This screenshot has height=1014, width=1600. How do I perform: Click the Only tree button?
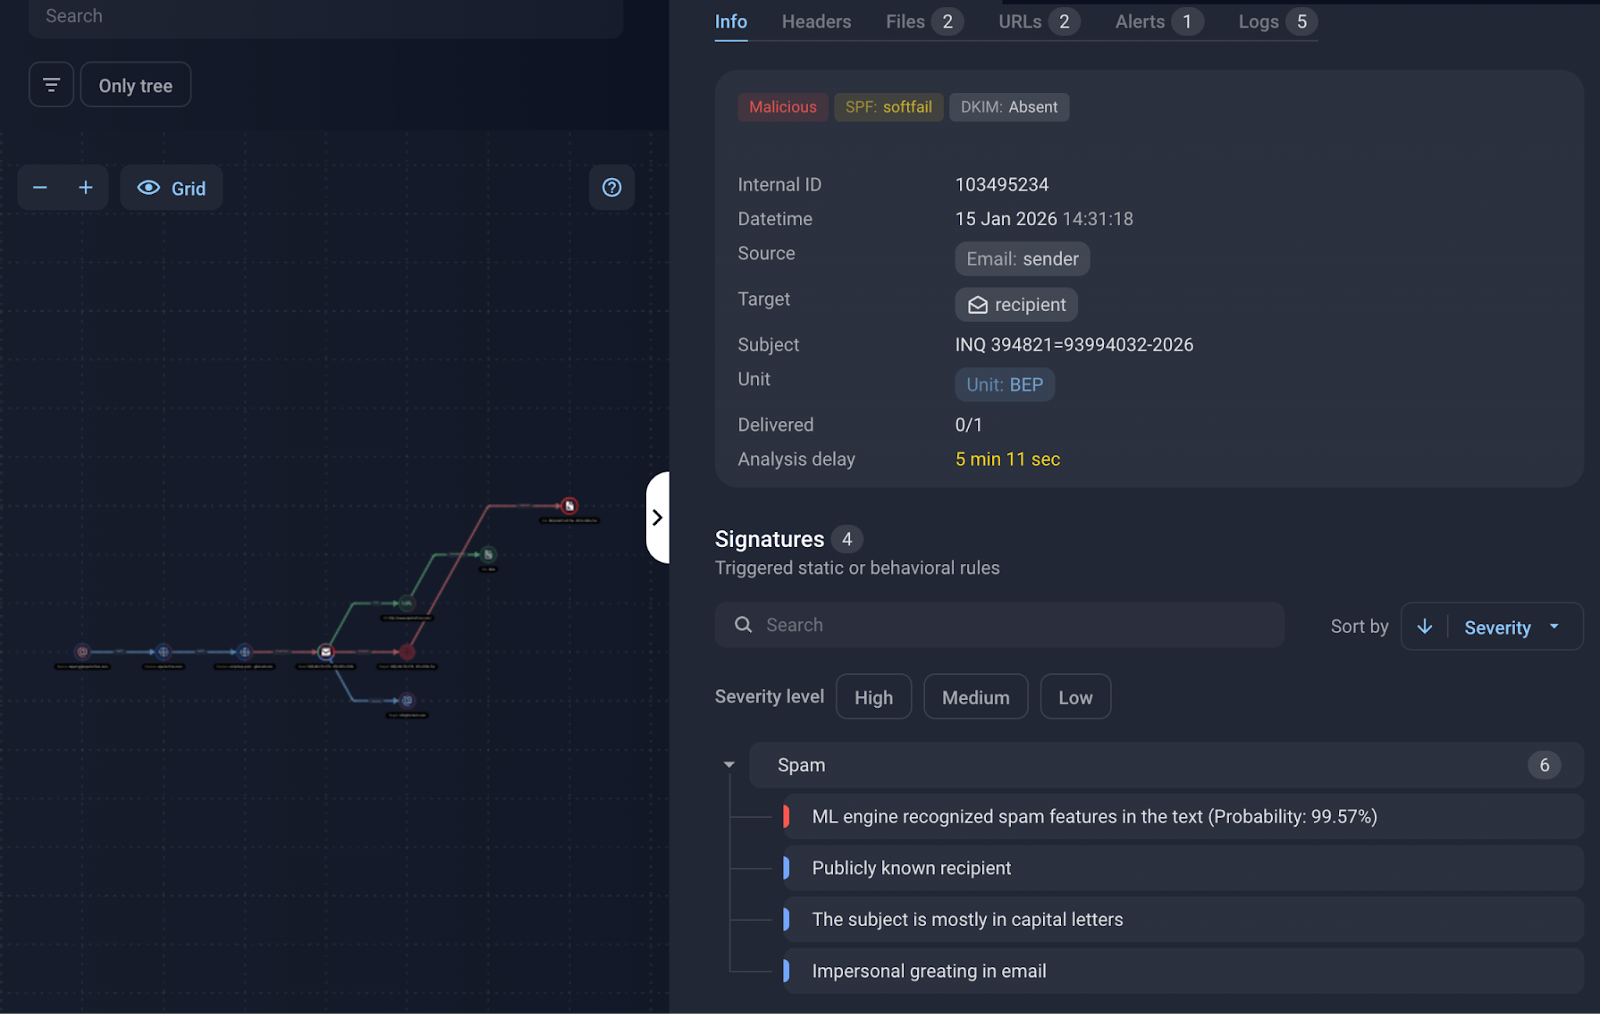pyautogui.click(x=135, y=84)
